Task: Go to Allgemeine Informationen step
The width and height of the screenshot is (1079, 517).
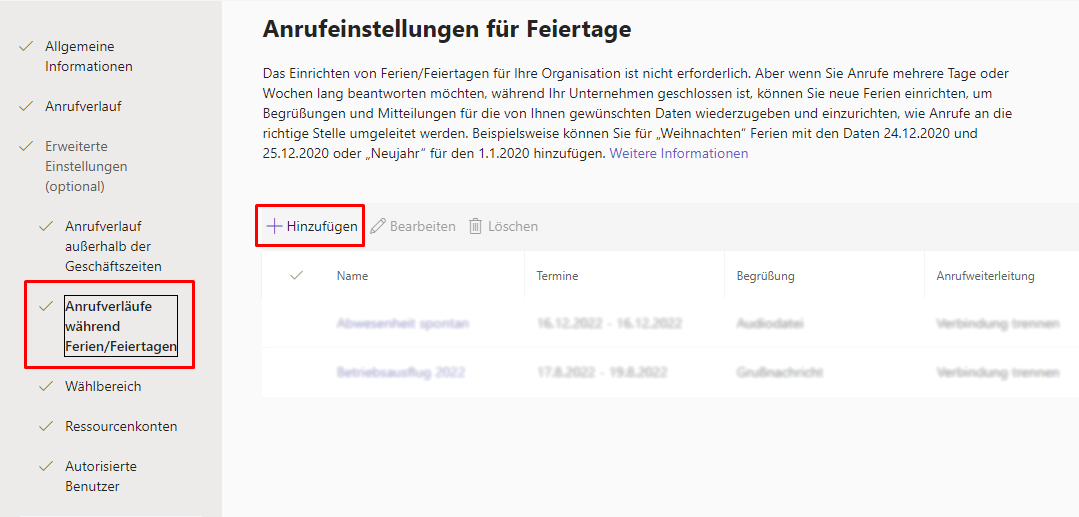Action: tap(88, 57)
